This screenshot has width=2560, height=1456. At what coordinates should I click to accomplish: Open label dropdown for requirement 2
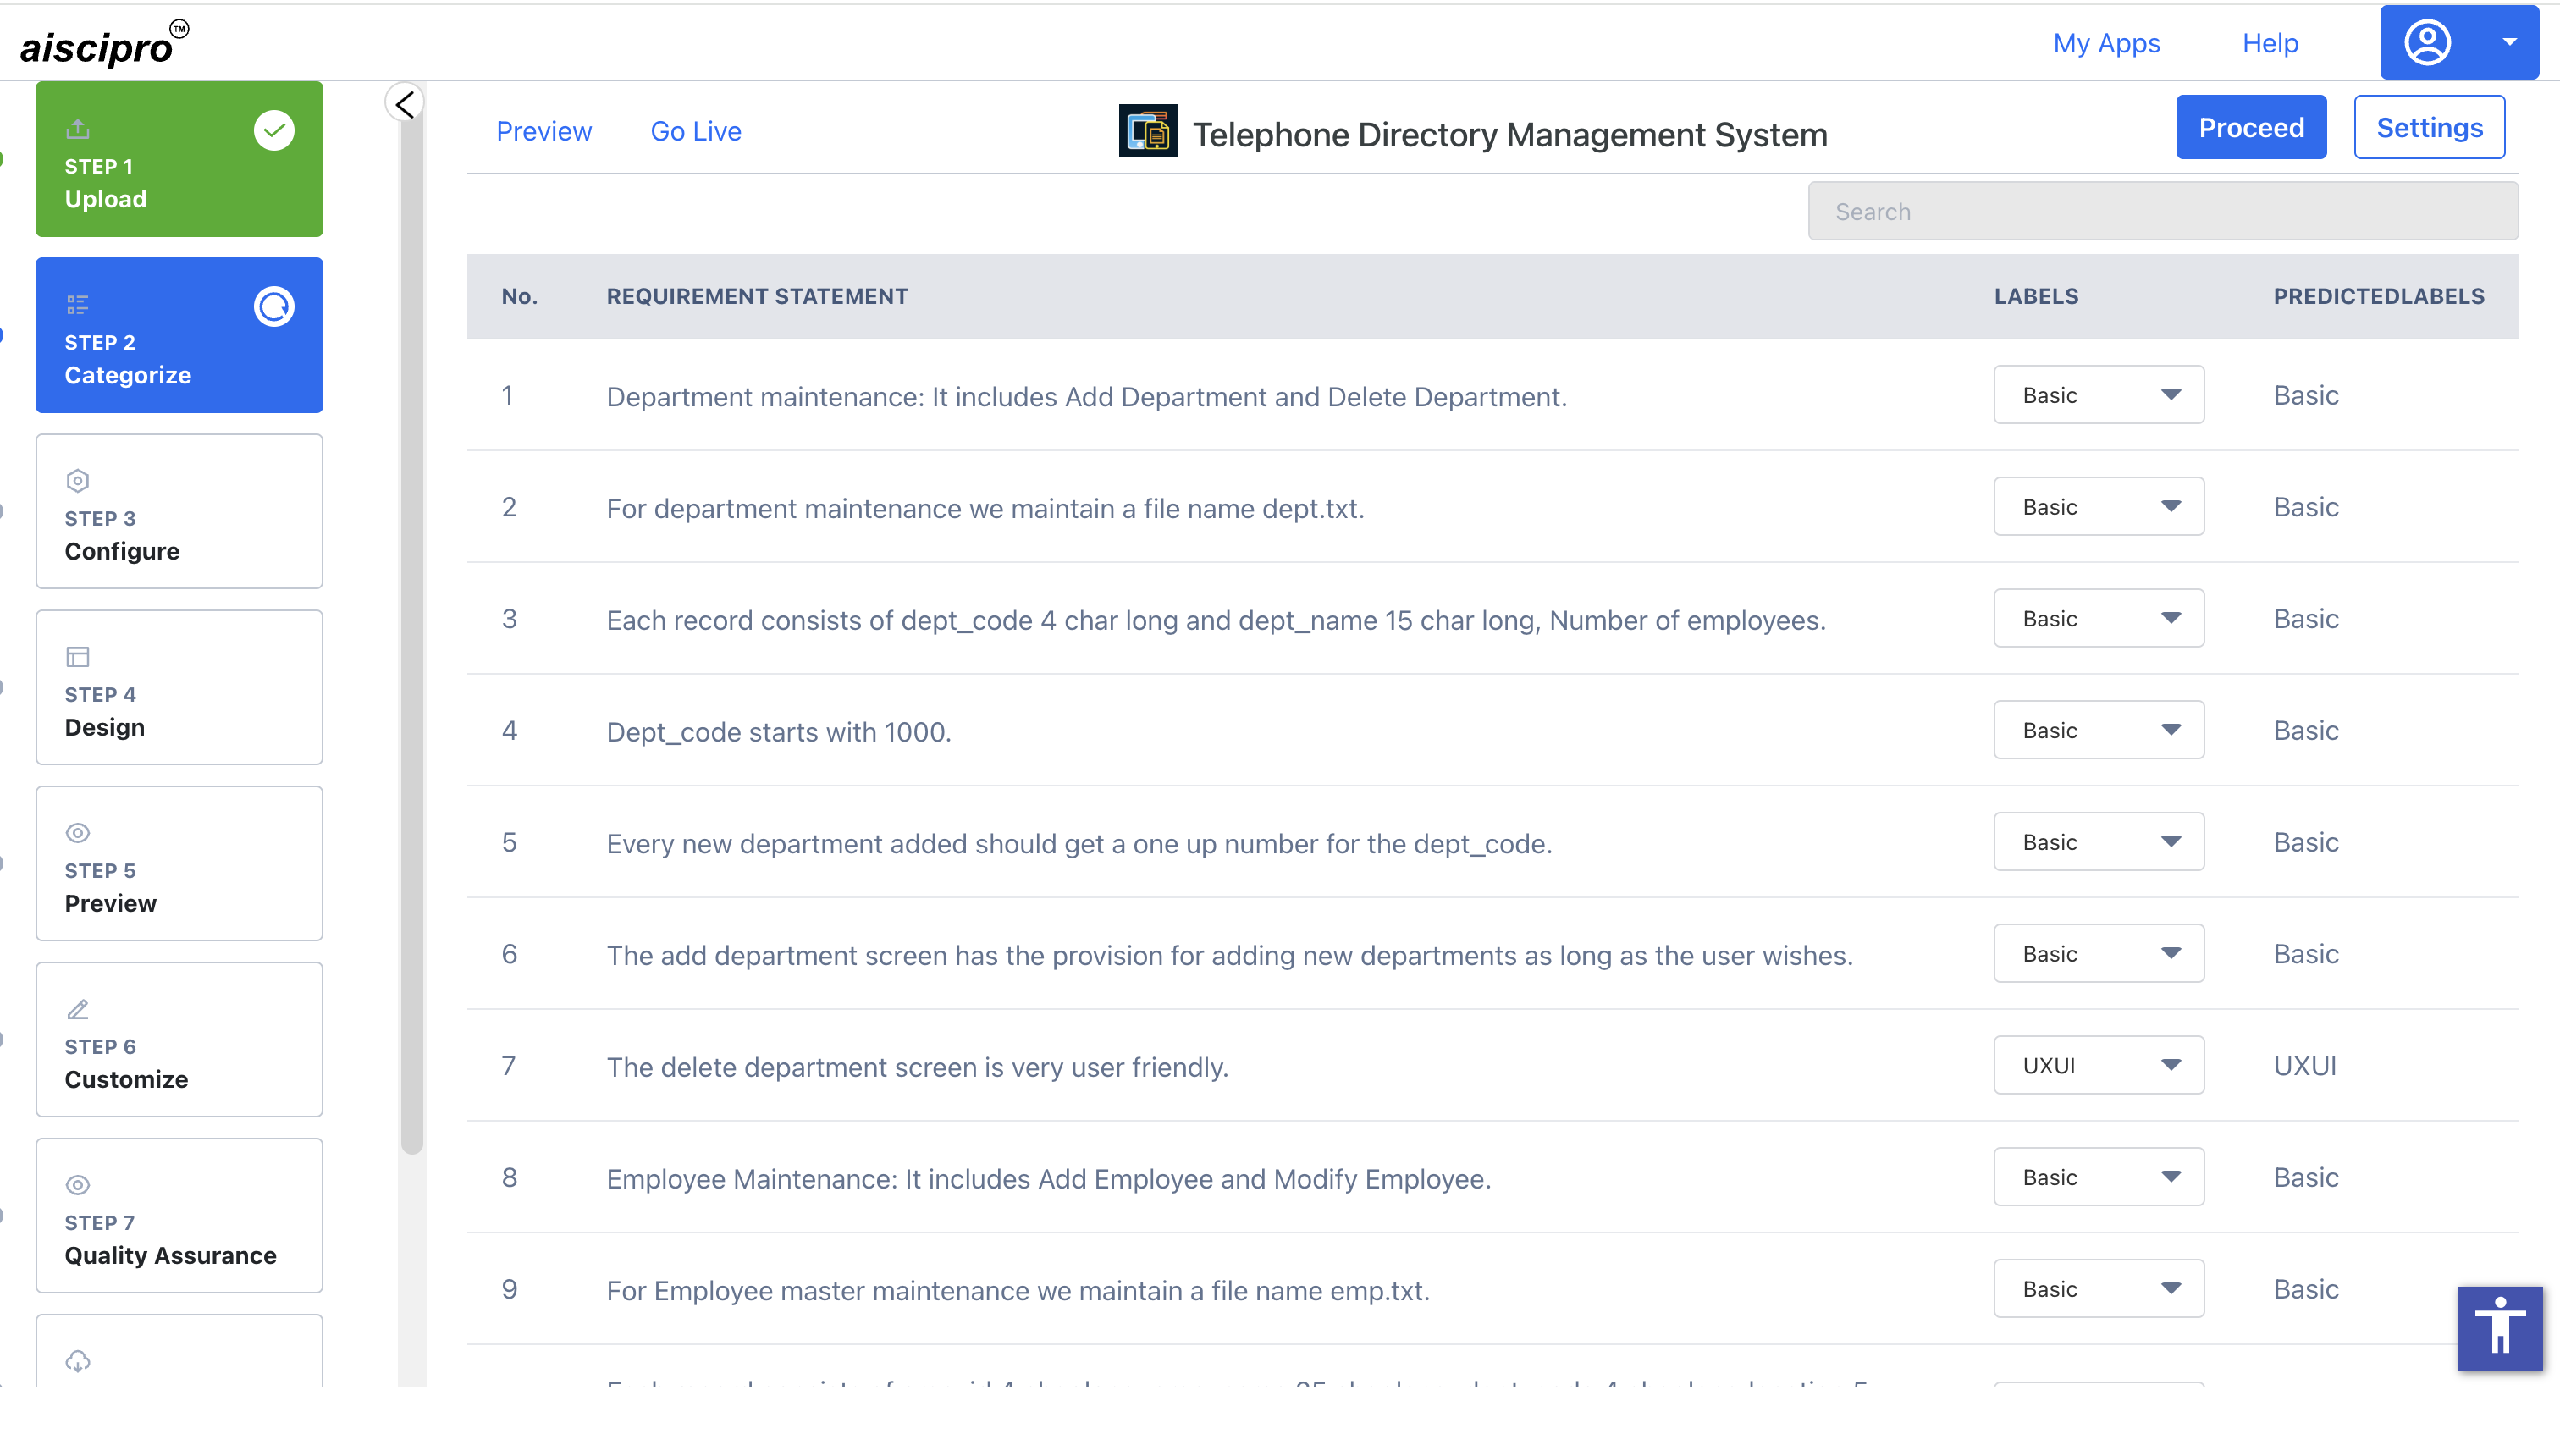(2099, 507)
